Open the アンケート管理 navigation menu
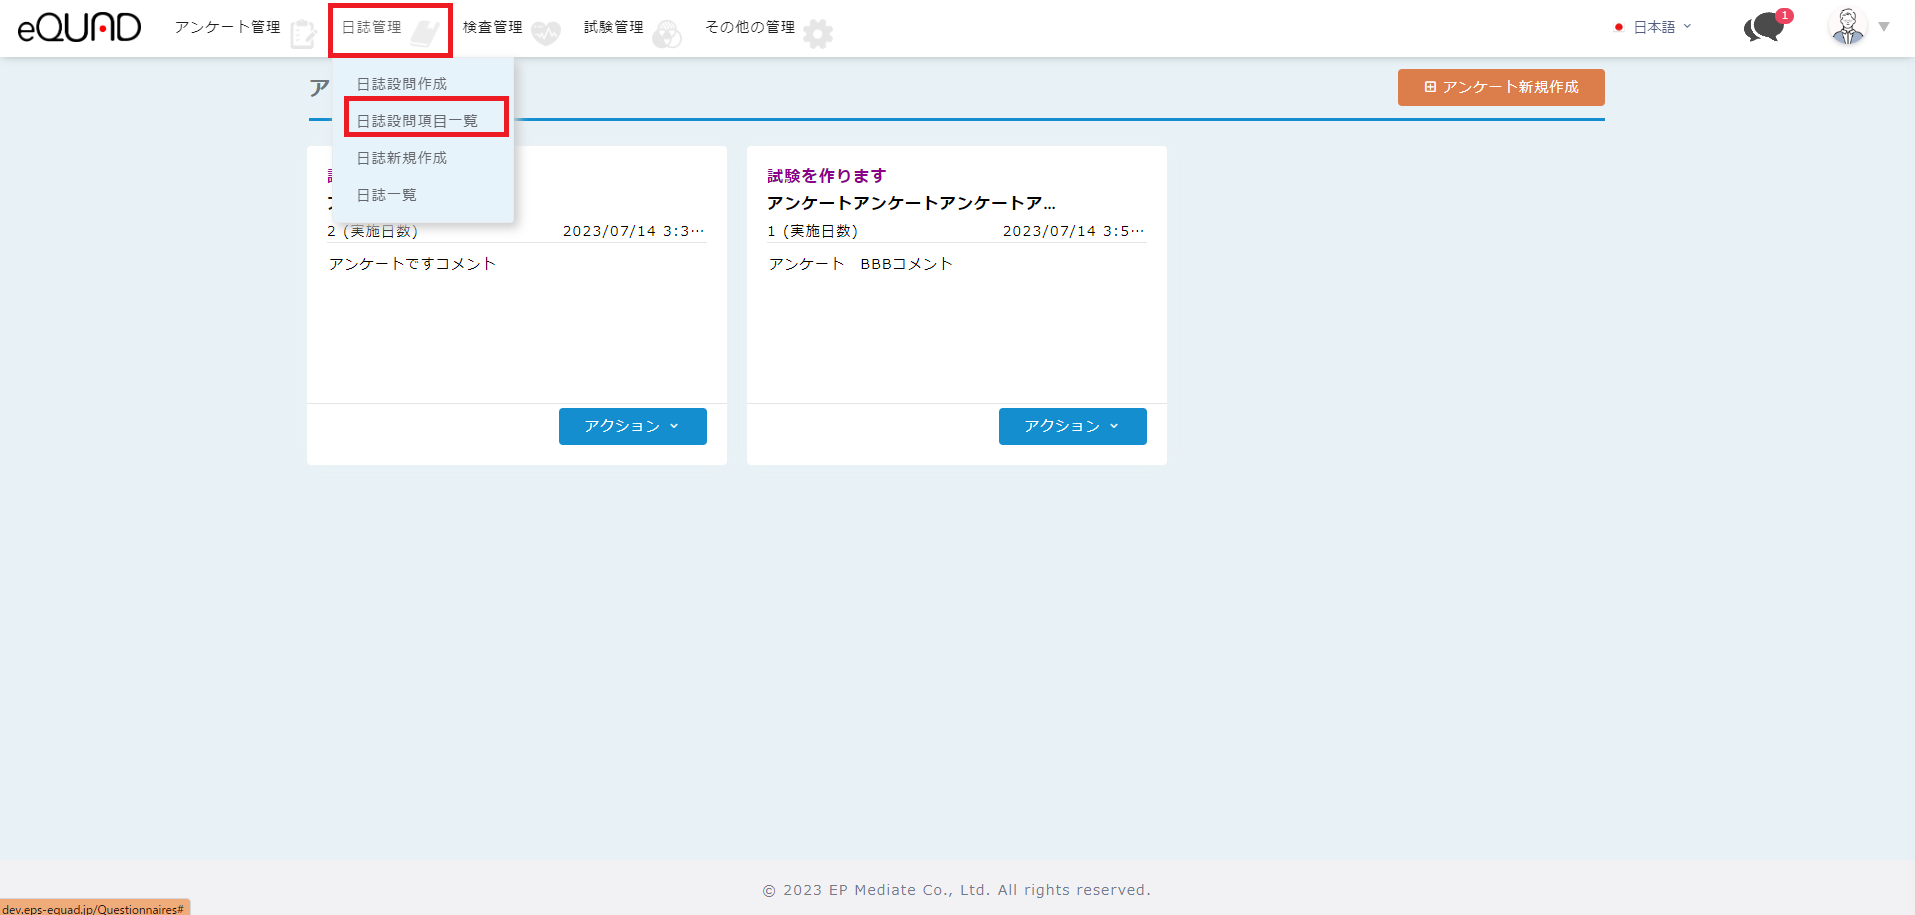The width and height of the screenshot is (1915, 915). point(228,27)
